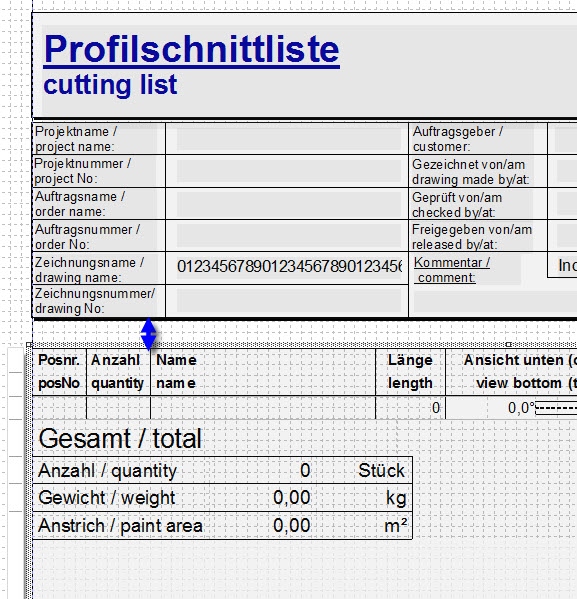This screenshot has width=577, height=599.
Task: Click the empty Zeichnungsnummer value field
Action: pyautogui.click(x=289, y=300)
